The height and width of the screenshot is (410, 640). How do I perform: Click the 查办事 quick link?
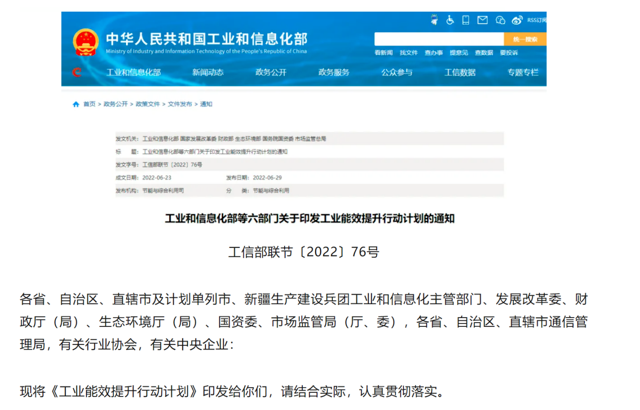pos(433,53)
